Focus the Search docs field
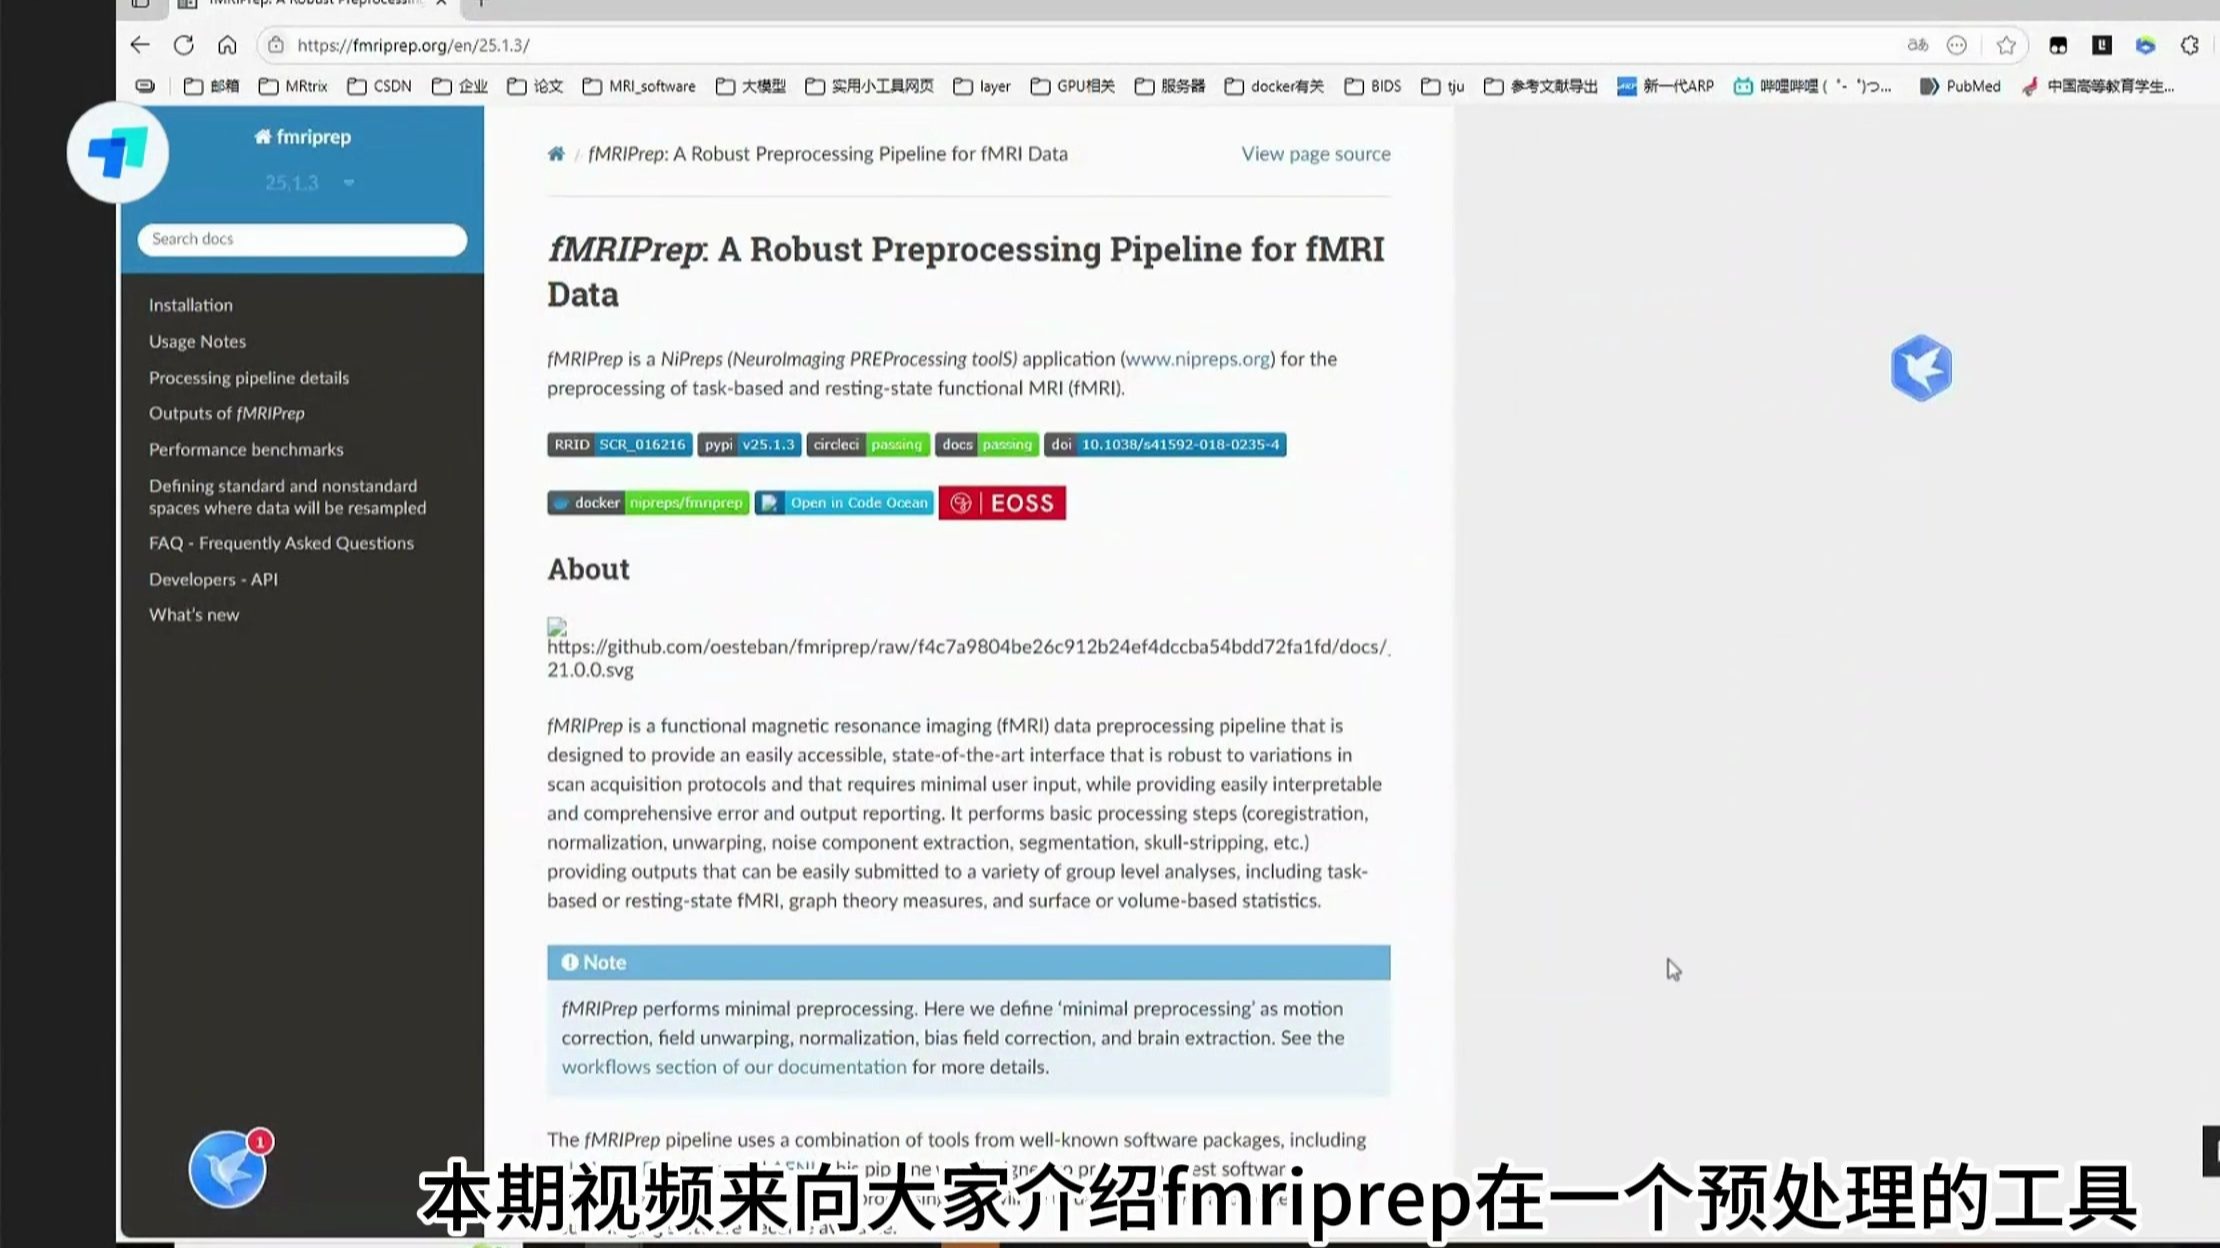 pyautogui.click(x=302, y=239)
